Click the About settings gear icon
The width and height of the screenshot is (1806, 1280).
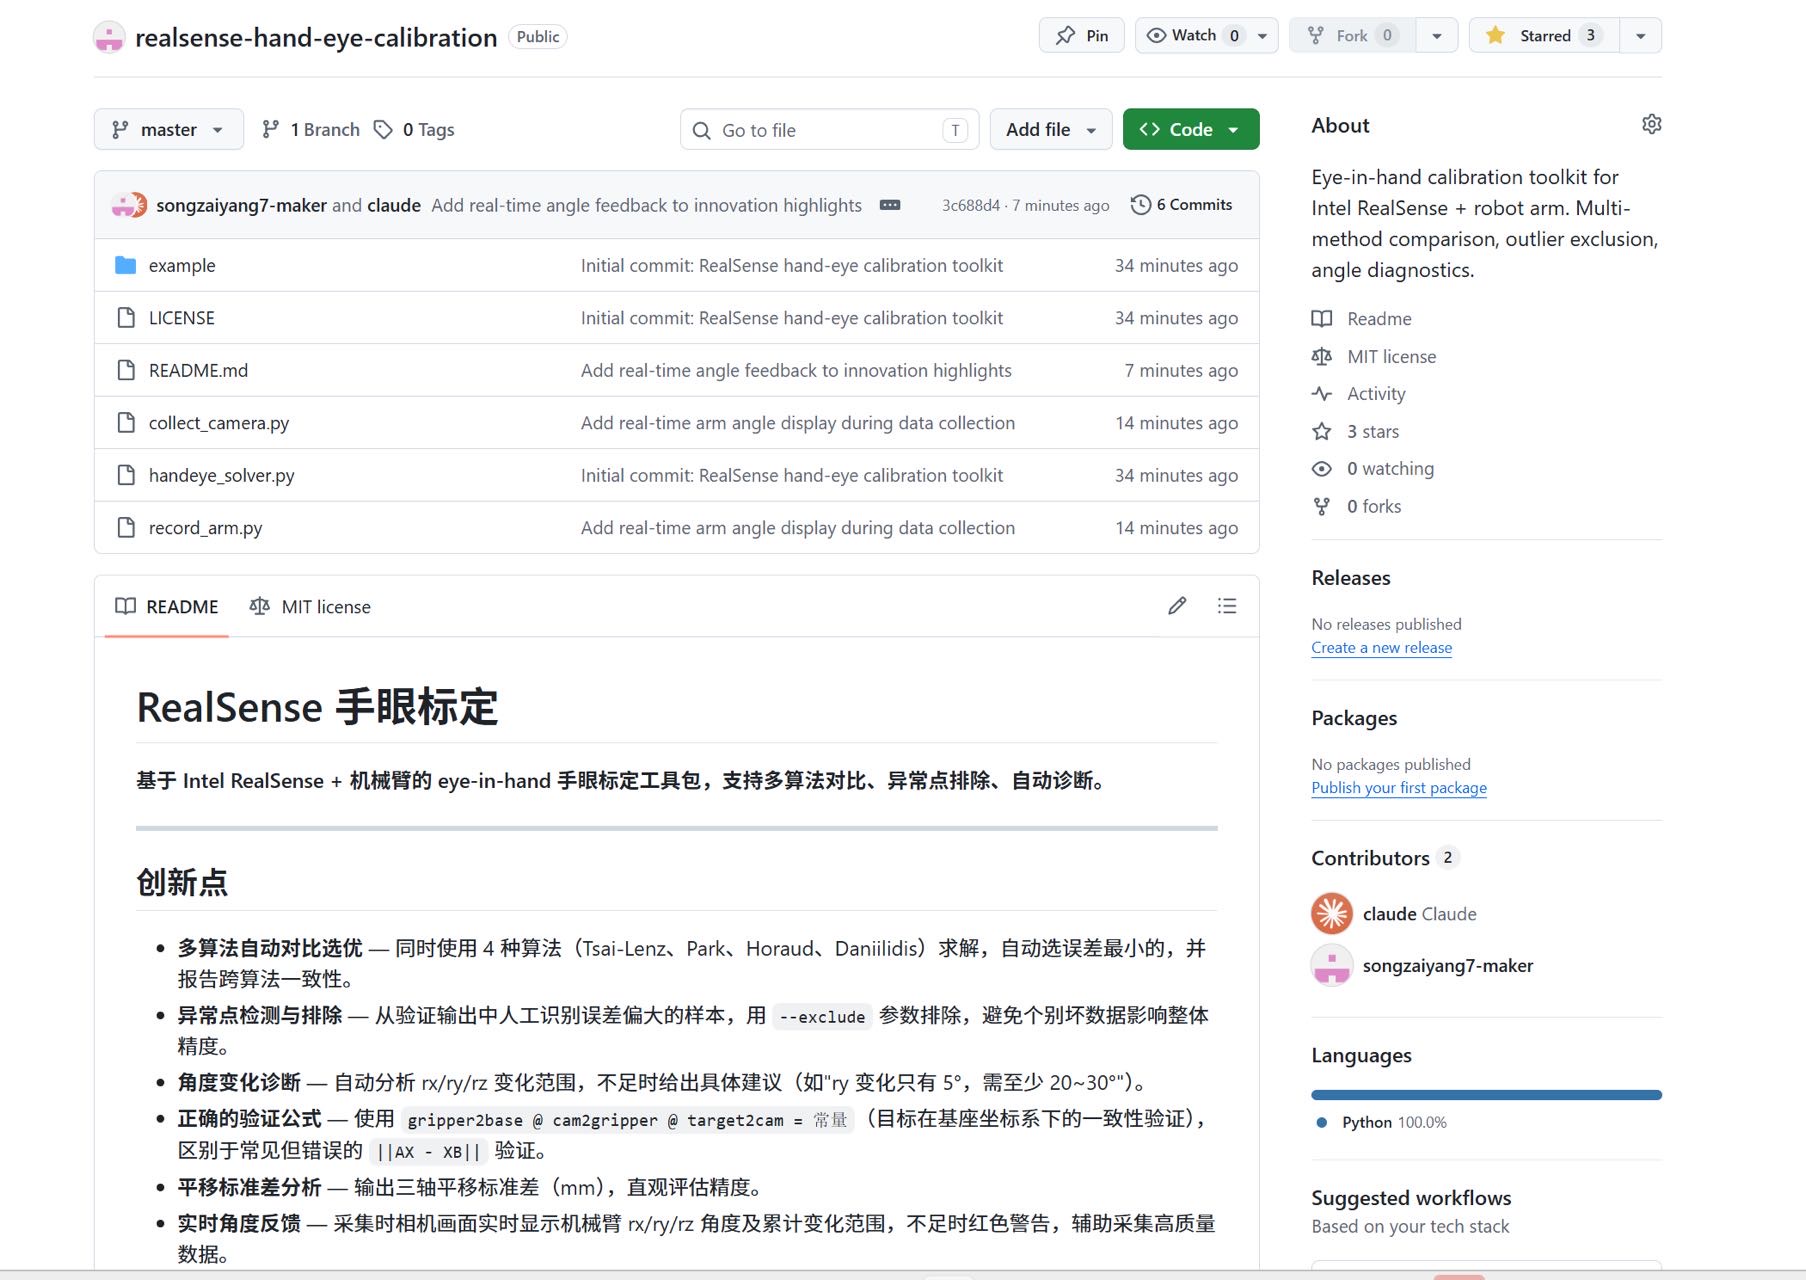coord(1651,124)
